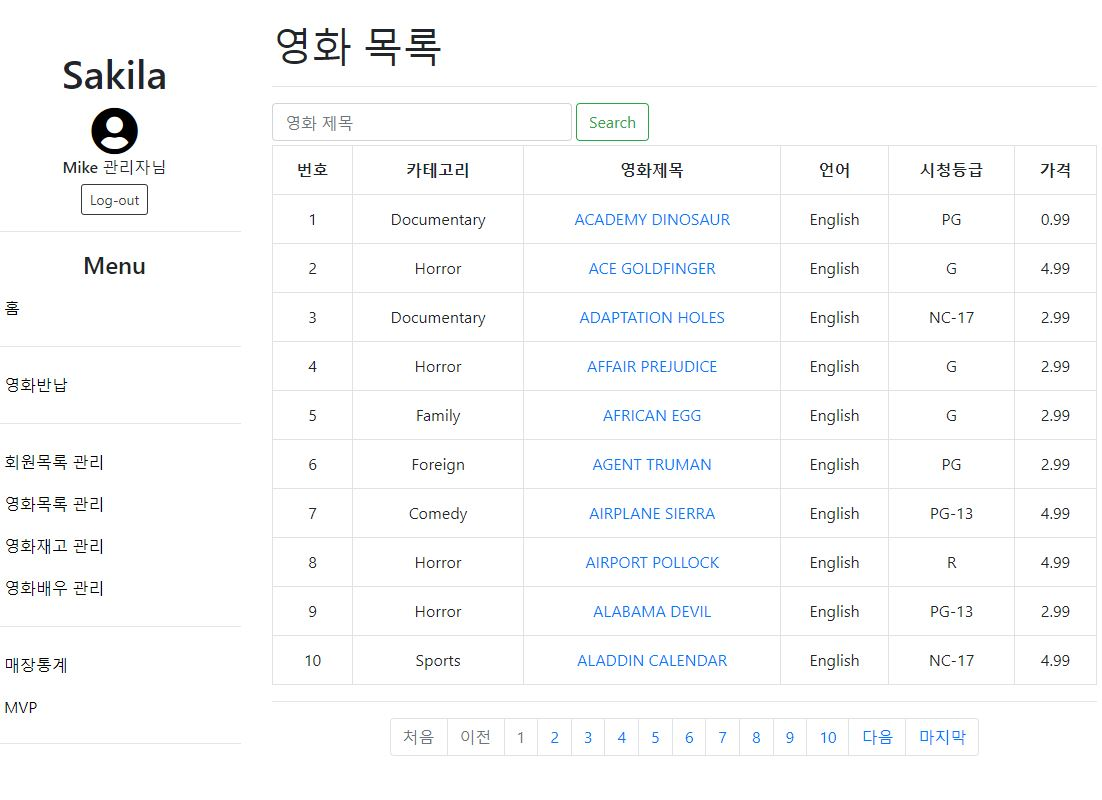Open the ACADEMY DINOSAUR movie link
1102x800 pixels.
[x=652, y=219]
